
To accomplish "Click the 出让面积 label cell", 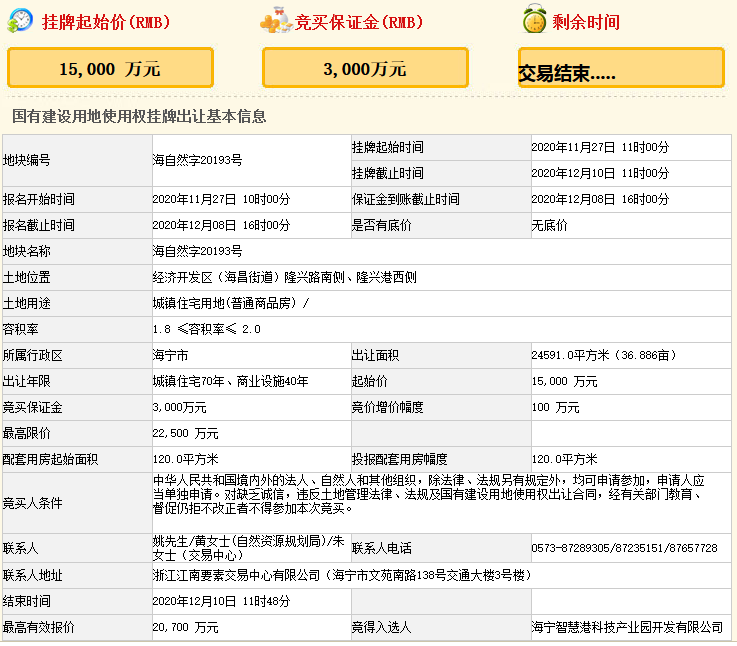I will pyautogui.click(x=441, y=355).
